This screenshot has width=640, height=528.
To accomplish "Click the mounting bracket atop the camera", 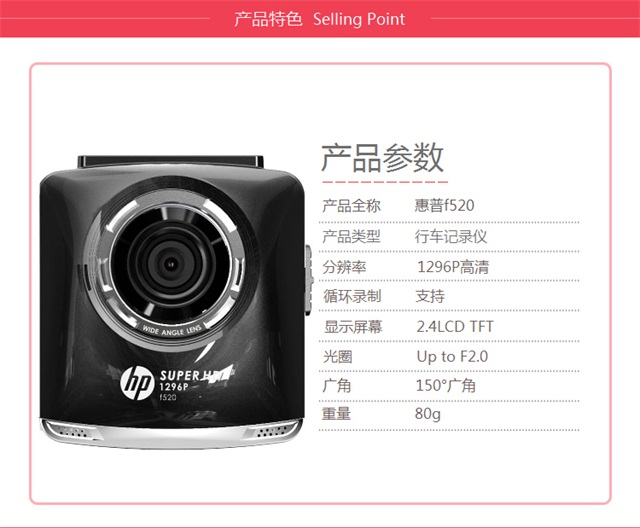I will (x=170, y=161).
